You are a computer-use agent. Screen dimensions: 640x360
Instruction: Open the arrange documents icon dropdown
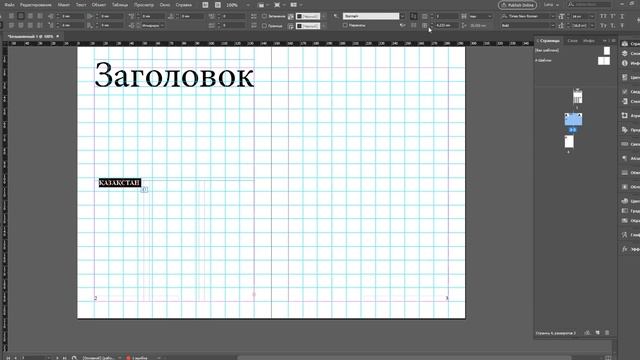(x=295, y=5)
